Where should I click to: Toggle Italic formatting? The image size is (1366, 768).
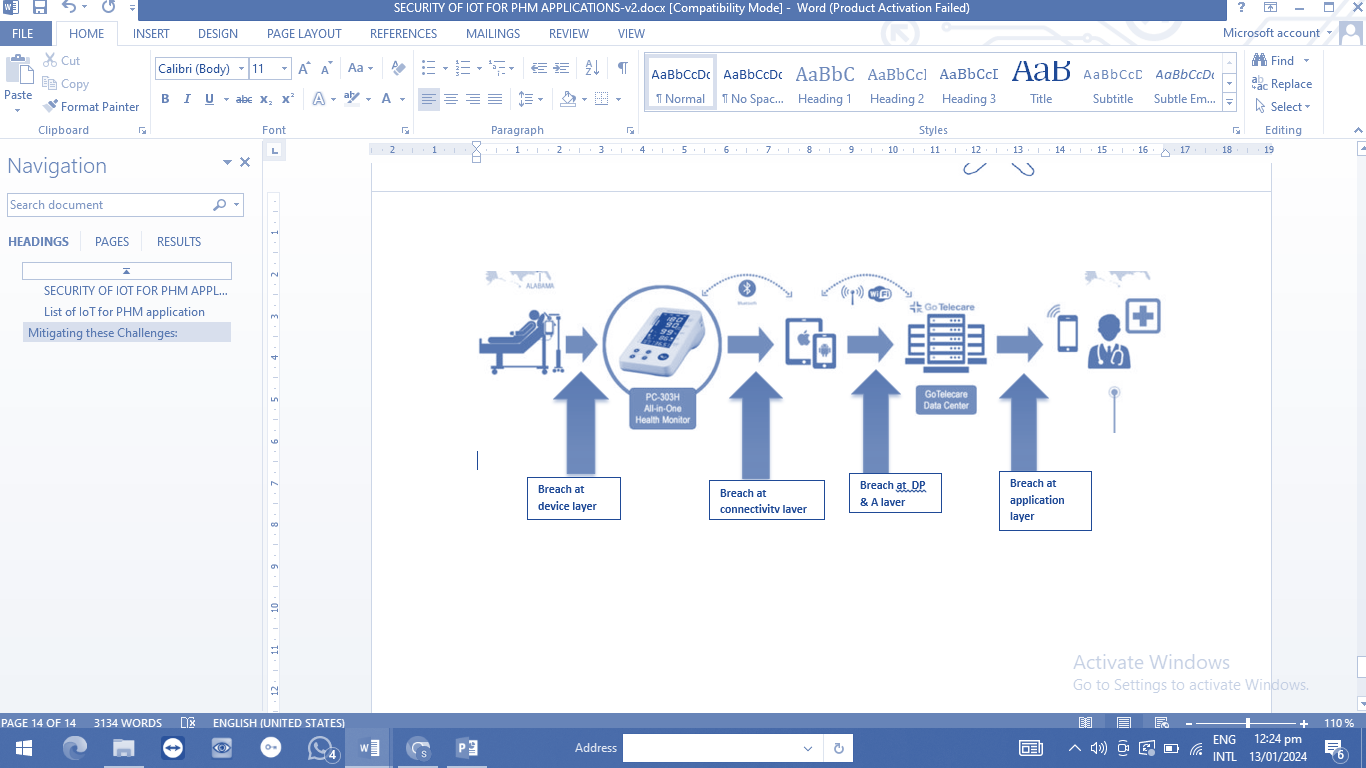coord(187,99)
